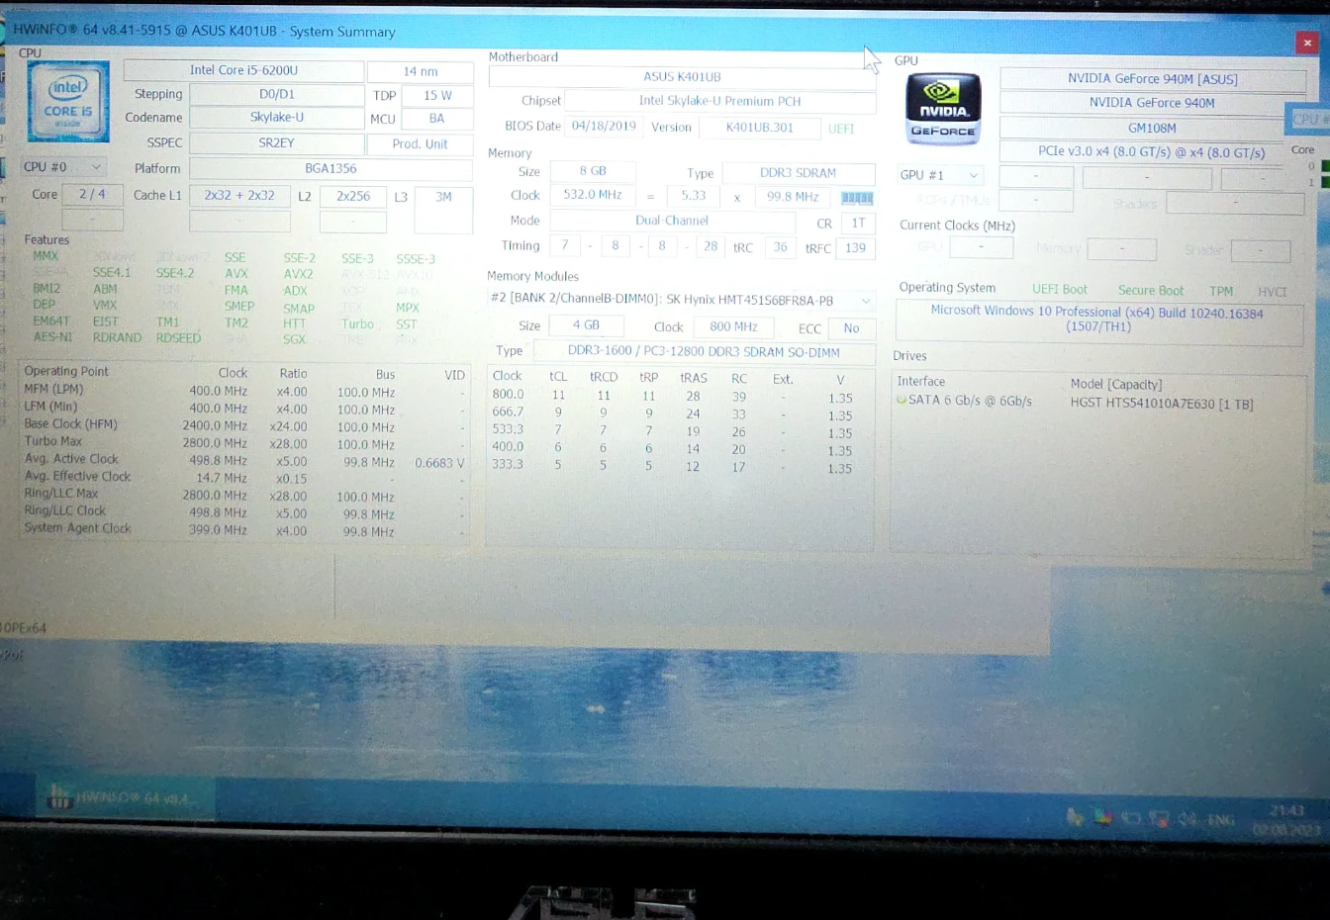Viewport: 1330px width, 920px height.
Task: Click the 4 GB module size field
Action: coord(585,326)
